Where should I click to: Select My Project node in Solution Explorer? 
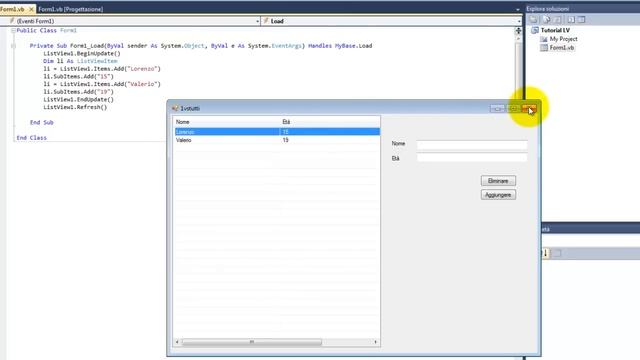[x=563, y=39]
